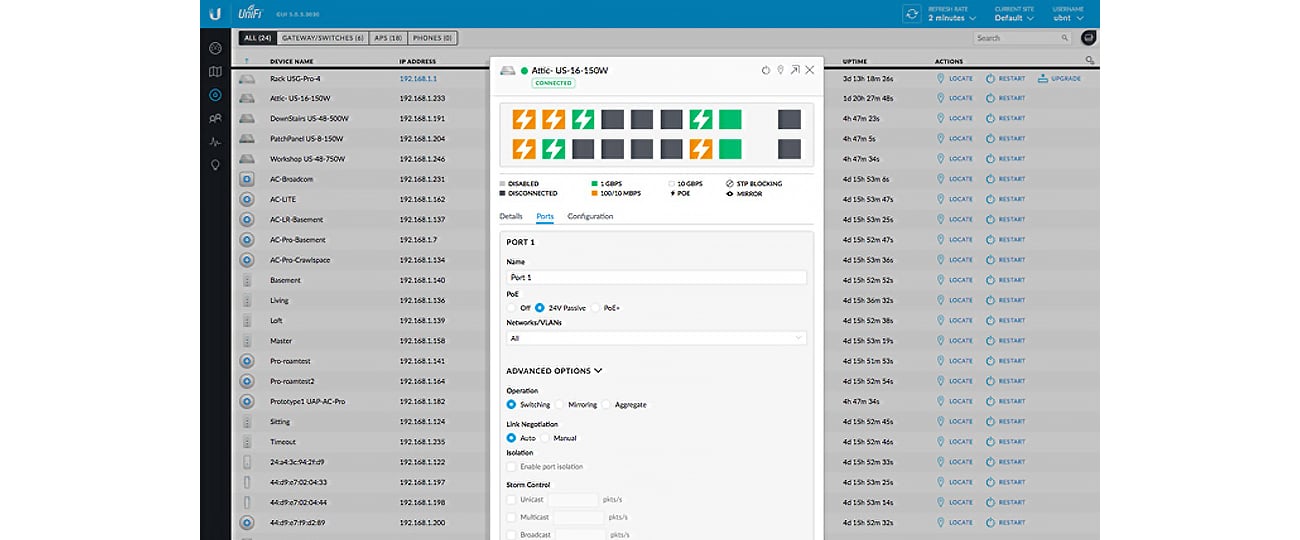The height and width of the screenshot is (540, 1300).
Task: Choose Mirroring operation
Action: pos(558,405)
